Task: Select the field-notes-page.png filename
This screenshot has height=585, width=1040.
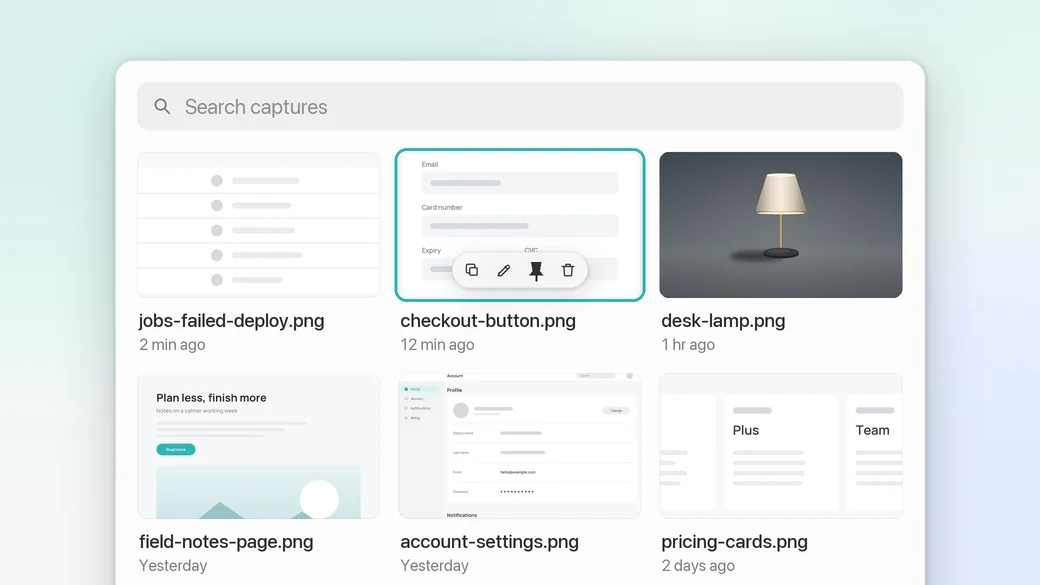Action: tap(226, 542)
